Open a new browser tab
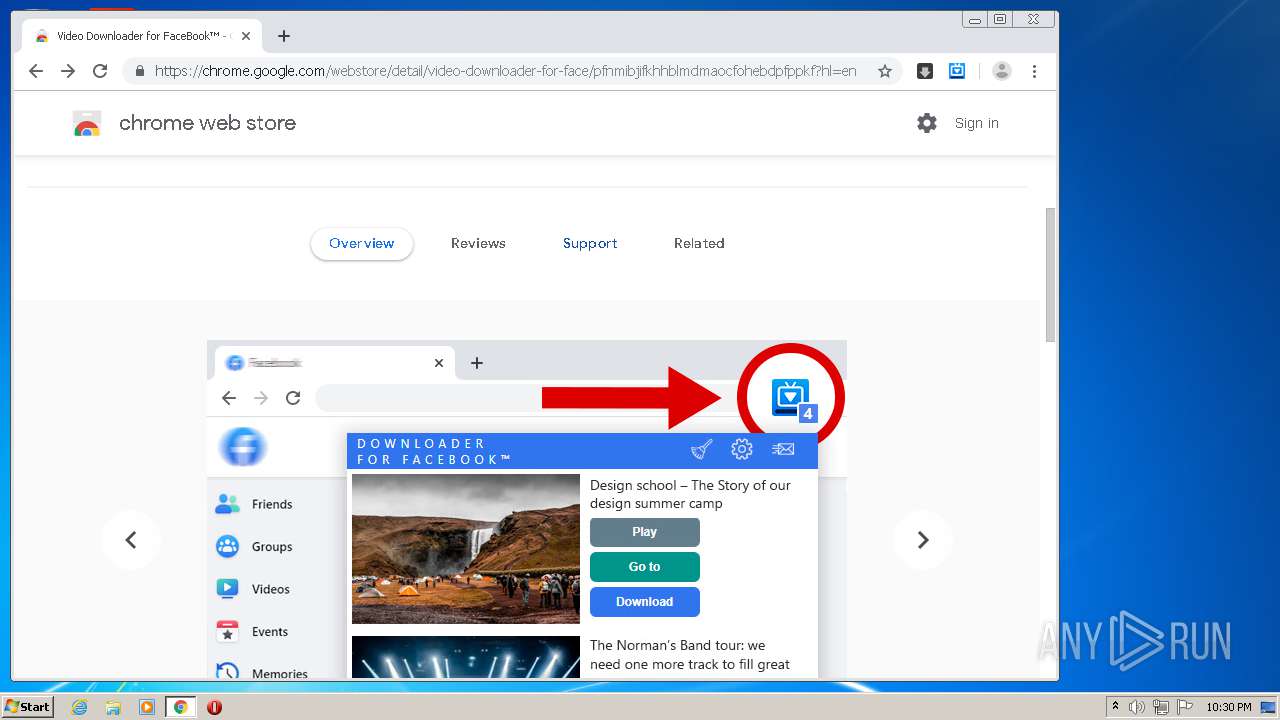1280x720 pixels. pyautogui.click(x=284, y=36)
